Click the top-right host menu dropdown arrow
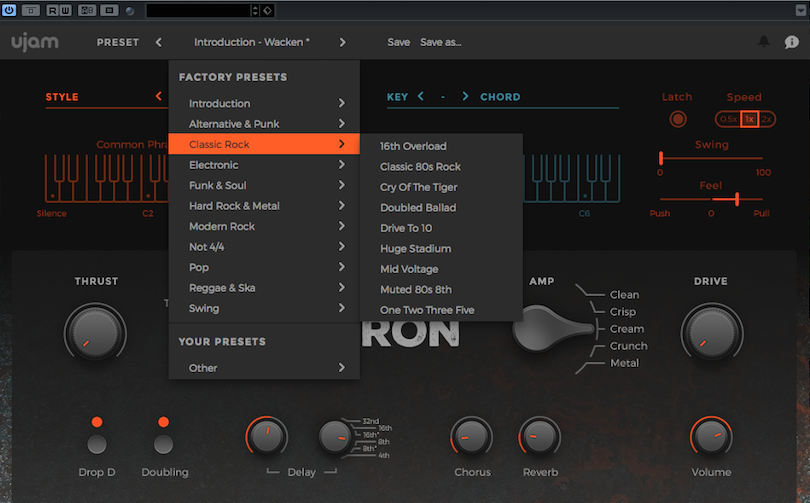Image resolution: width=810 pixels, height=503 pixels. tap(801, 10)
